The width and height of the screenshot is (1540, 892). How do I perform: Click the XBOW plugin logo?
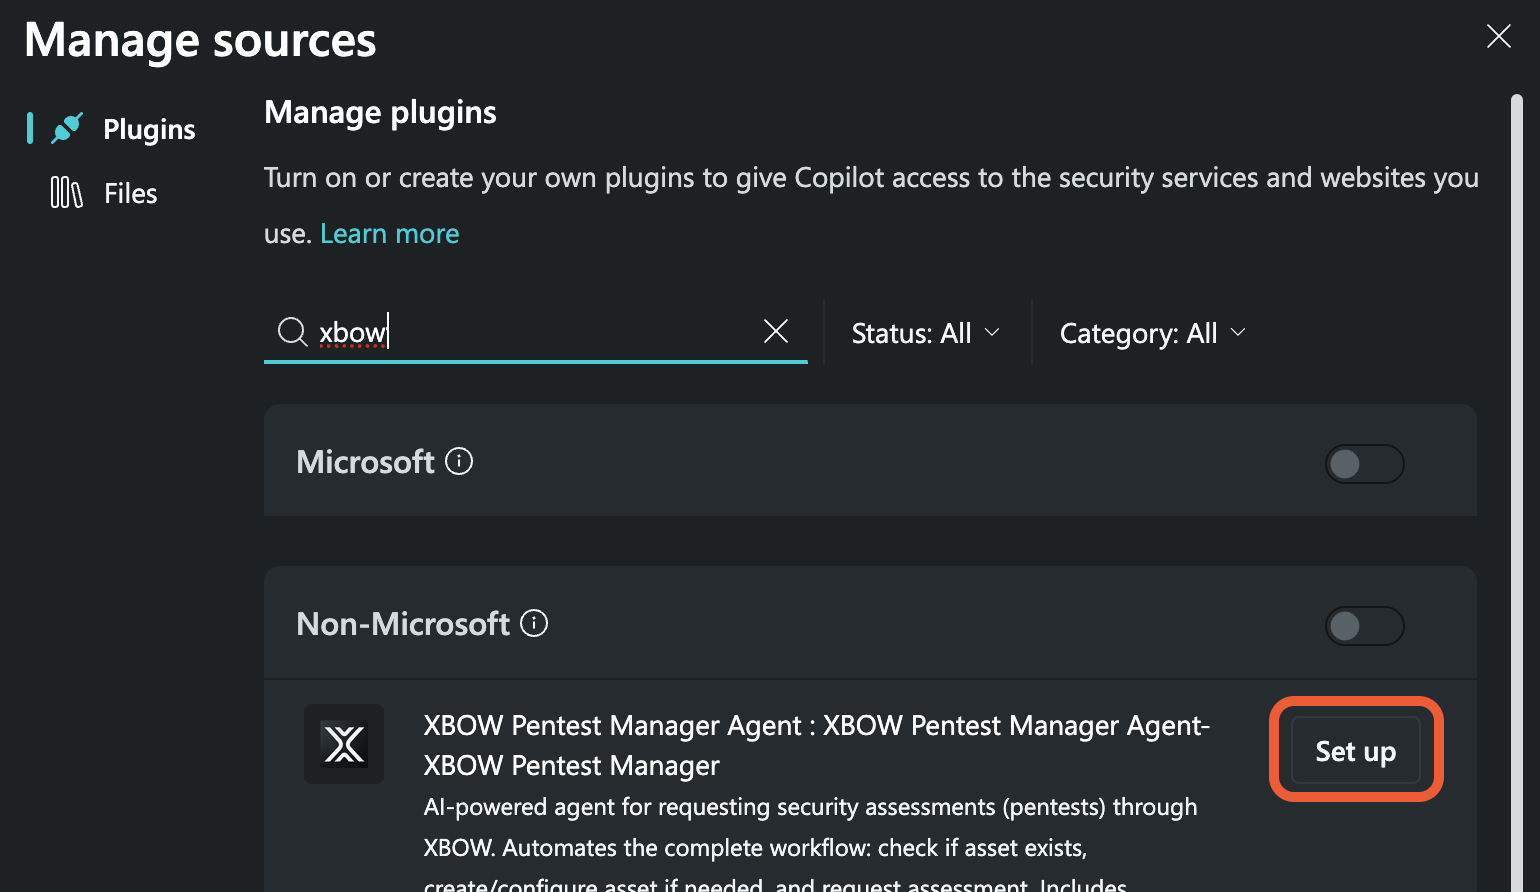[x=343, y=744]
